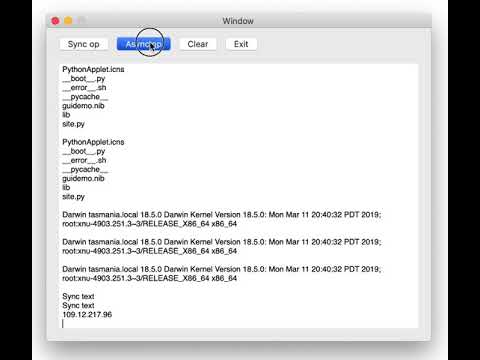Click the first Darwin tasmania.local line
Viewport: 480px width, 360px height.
point(221,215)
